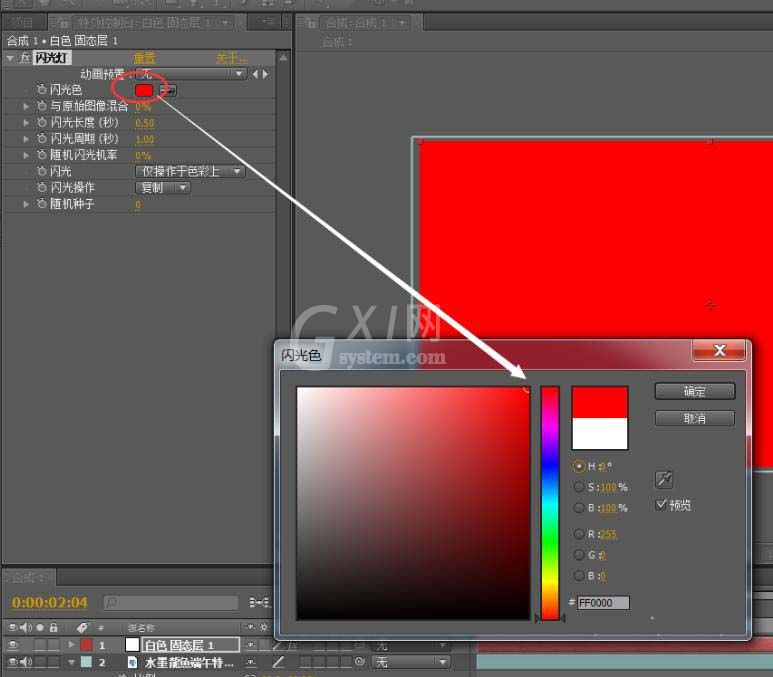Toggle the fx switch of the 闪光灯 effect
The width and height of the screenshot is (773, 677).
(25, 58)
